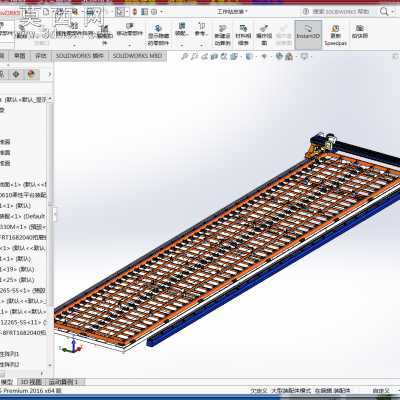This screenshot has height=400, width=400.
Task: Click the search magnifier icon
Action: pyautogui.click(x=384, y=12)
